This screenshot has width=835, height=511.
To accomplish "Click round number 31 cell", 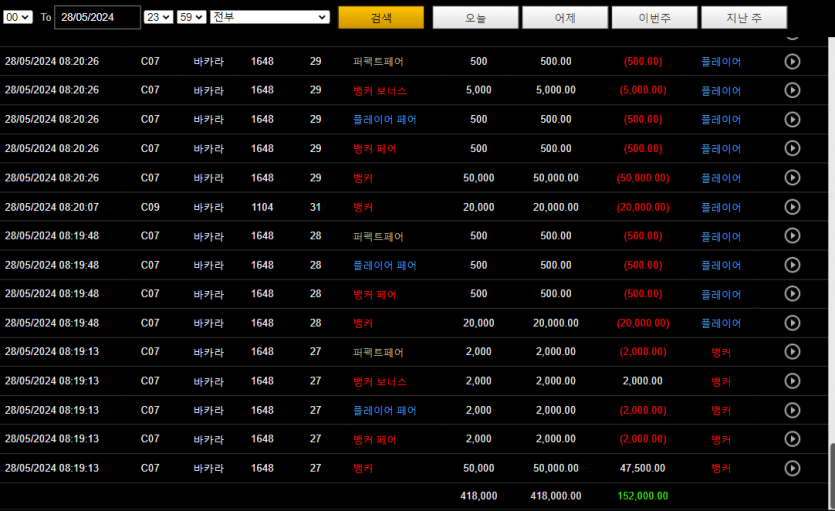I will (315, 207).
